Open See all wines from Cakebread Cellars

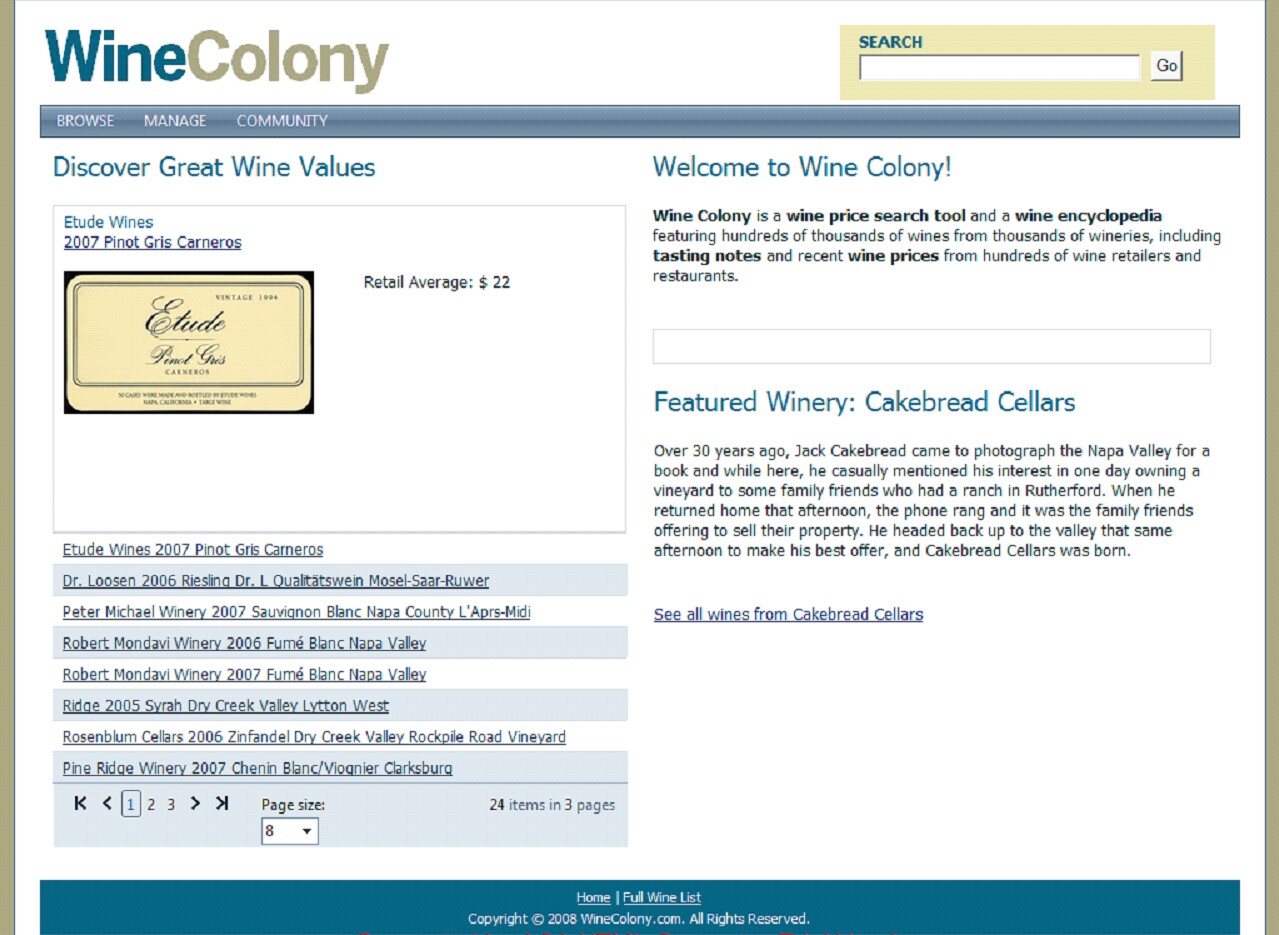(788, 614)
